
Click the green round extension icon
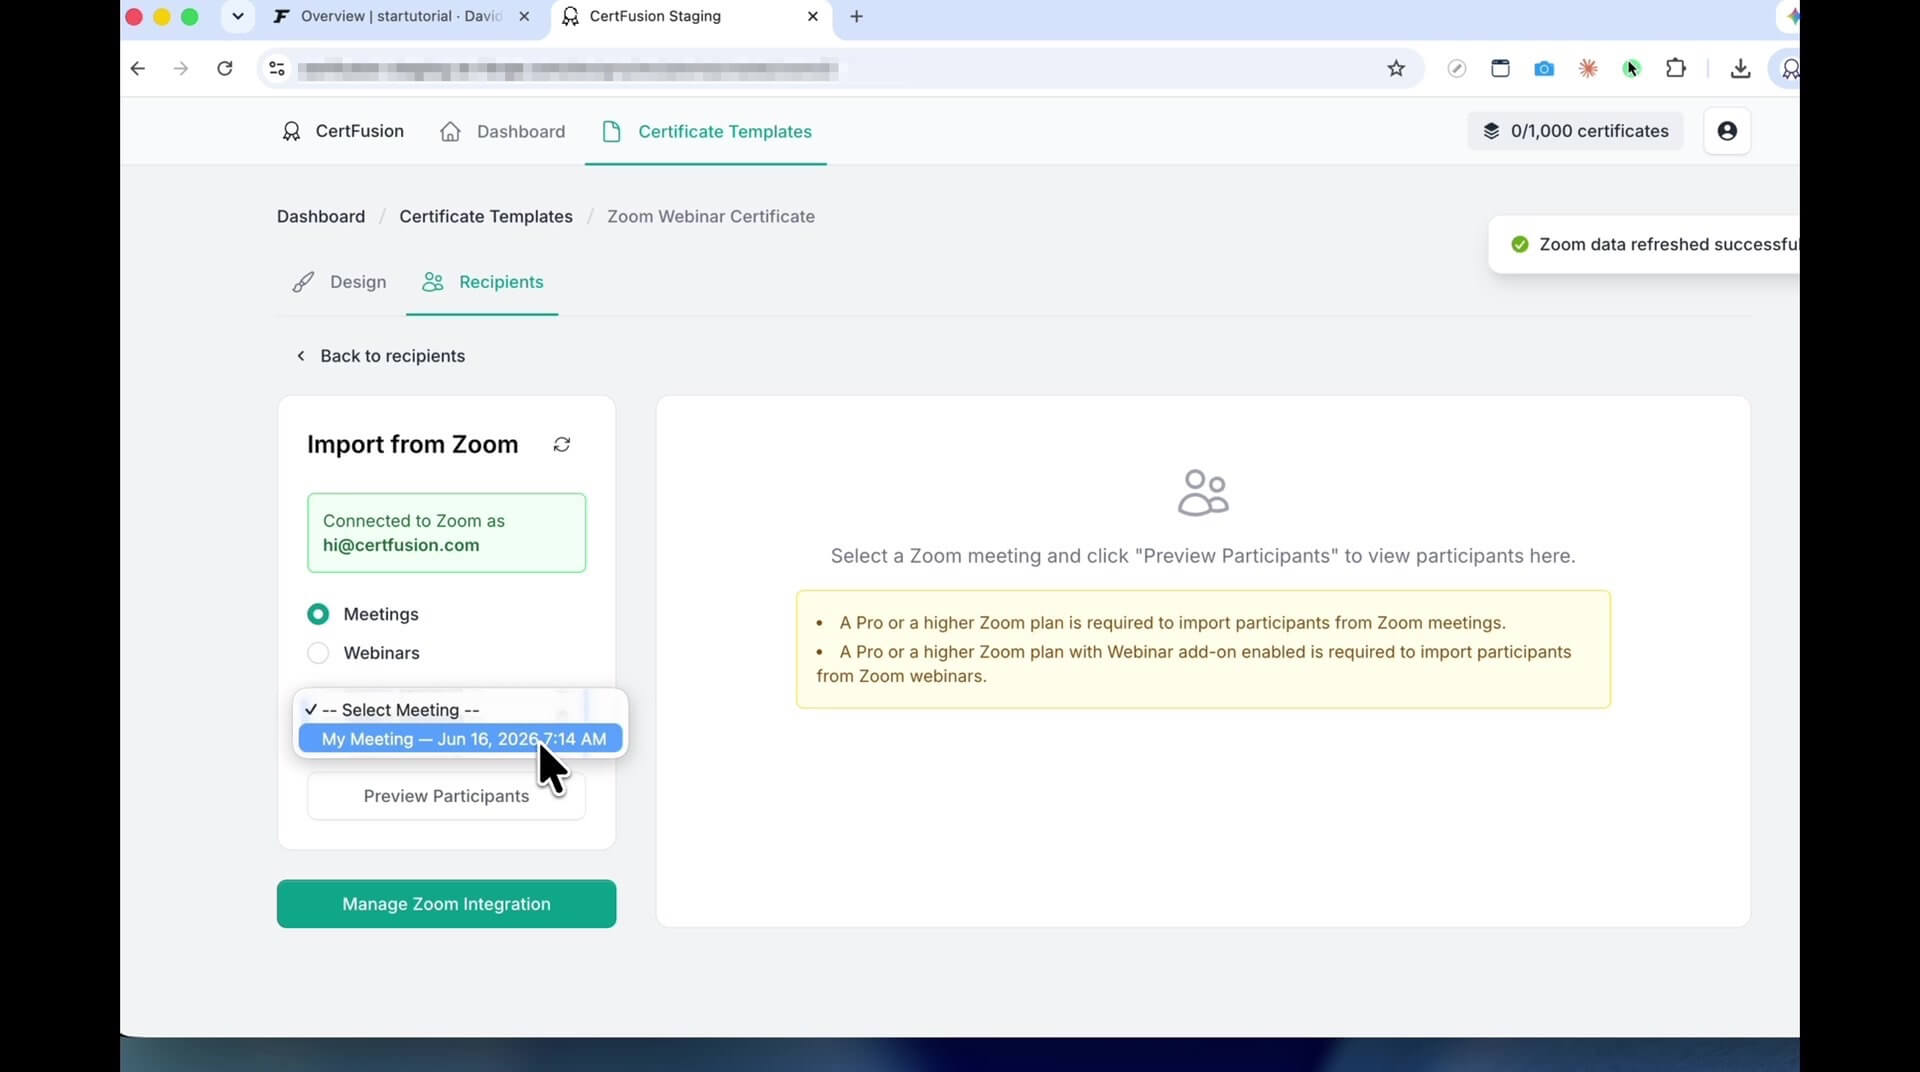[x=1631, y=68]
